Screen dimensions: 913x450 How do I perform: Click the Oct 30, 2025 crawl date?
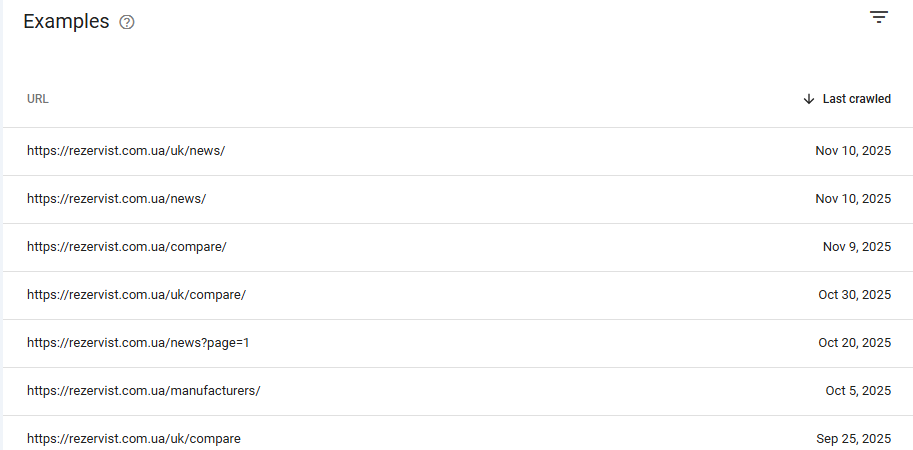pyautogui.click(x=854, y=295)
